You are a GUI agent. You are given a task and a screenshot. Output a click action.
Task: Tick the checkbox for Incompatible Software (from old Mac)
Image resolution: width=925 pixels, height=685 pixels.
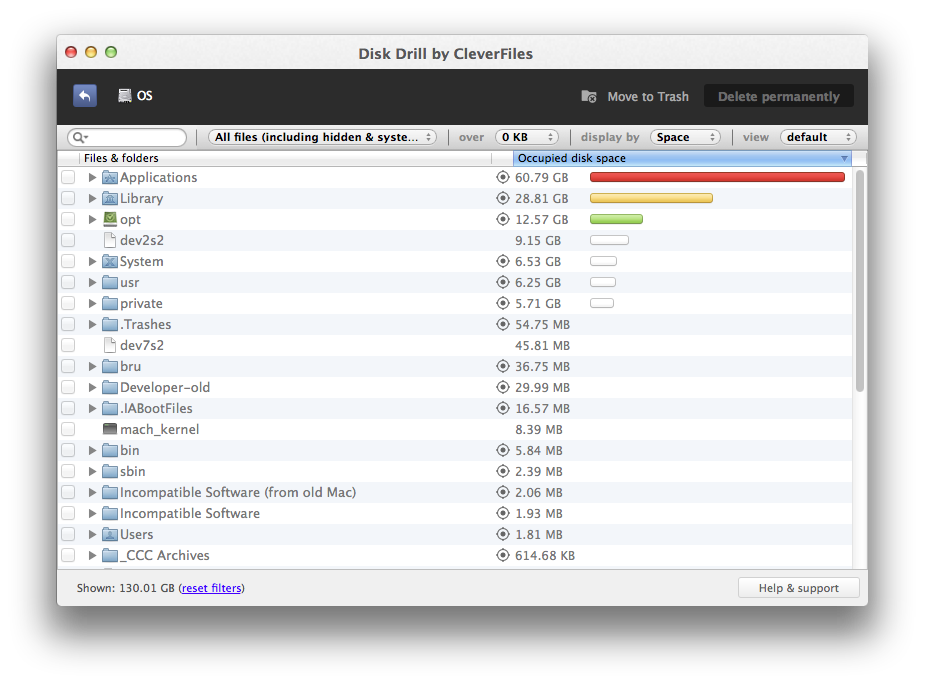[68, 492]
